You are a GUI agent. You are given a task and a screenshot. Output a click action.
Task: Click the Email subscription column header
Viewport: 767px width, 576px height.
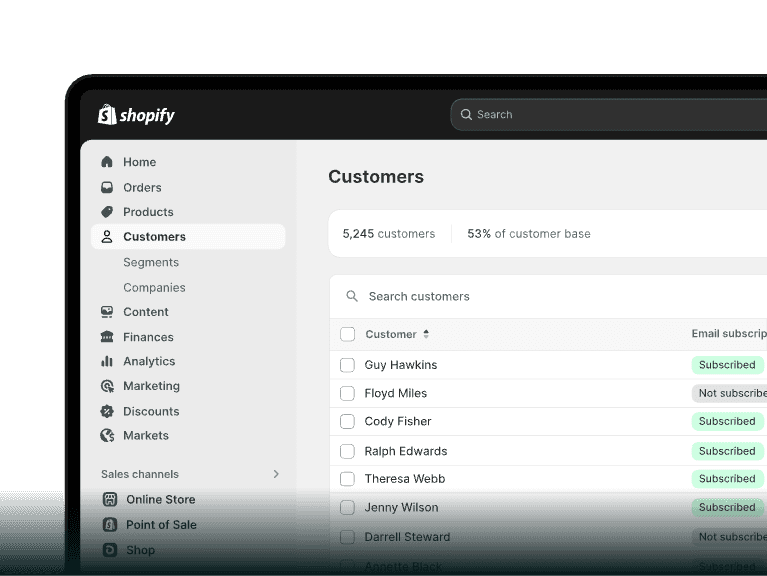tap(729, 333)
